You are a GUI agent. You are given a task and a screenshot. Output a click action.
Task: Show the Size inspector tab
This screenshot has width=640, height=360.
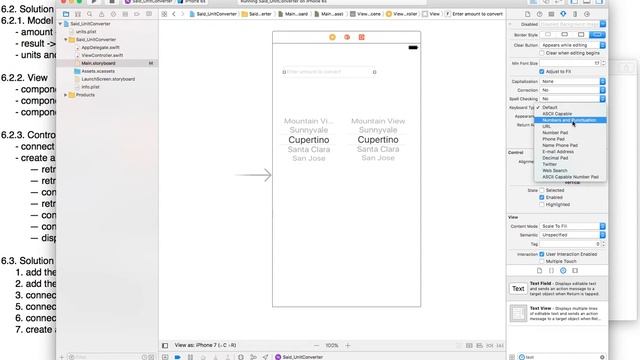coord(575,14)
